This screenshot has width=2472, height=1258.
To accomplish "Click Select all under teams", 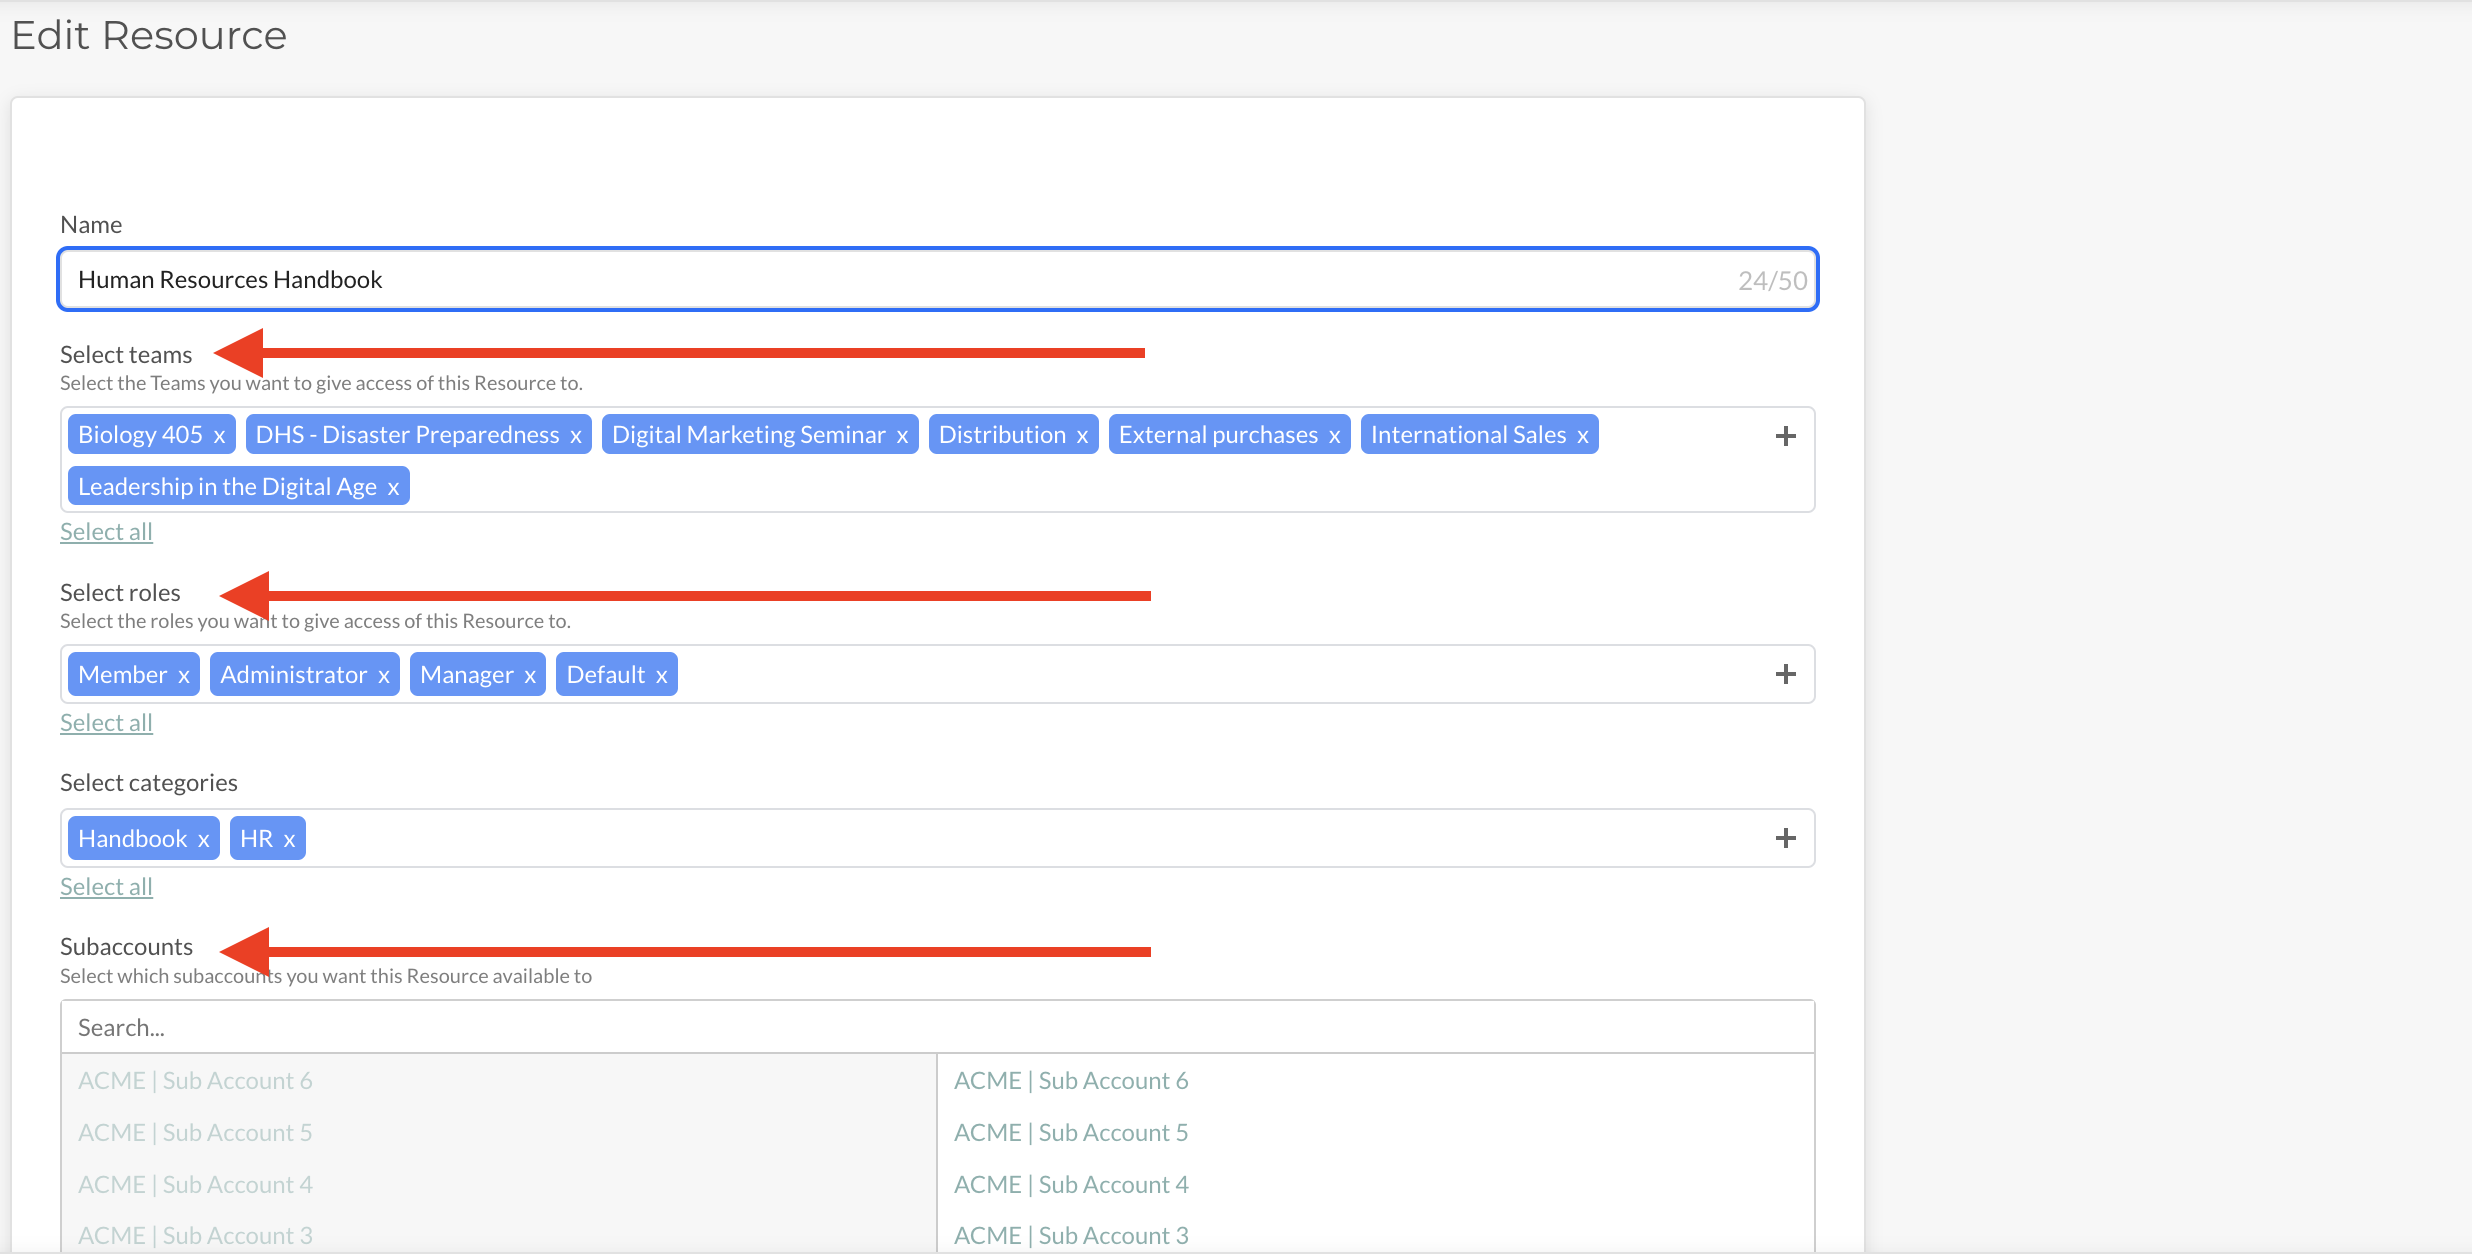I will [x=106, y=532].
